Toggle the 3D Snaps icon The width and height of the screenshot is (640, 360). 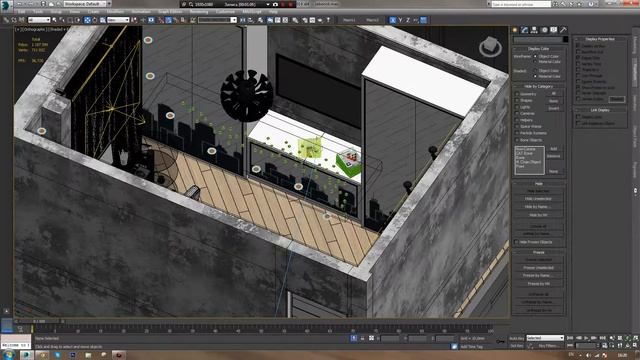click(x=161, y=20)
